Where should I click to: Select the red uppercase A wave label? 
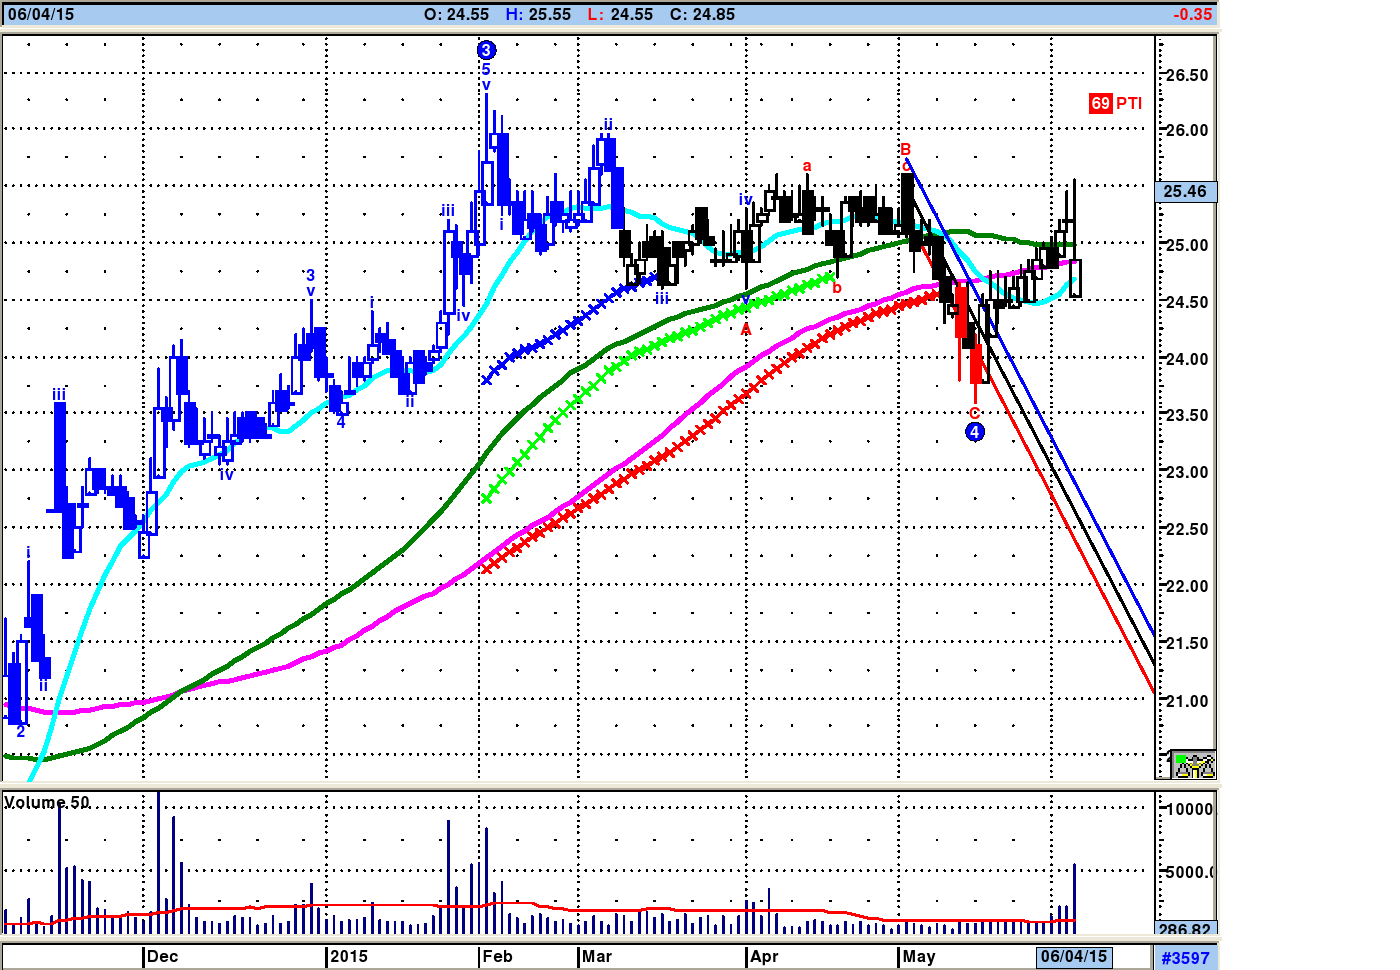[746, 331]
